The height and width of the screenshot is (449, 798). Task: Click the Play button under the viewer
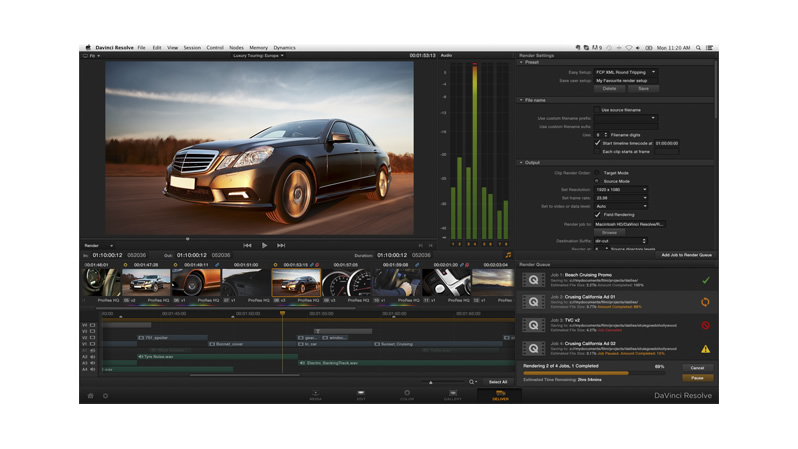point(264,245)
